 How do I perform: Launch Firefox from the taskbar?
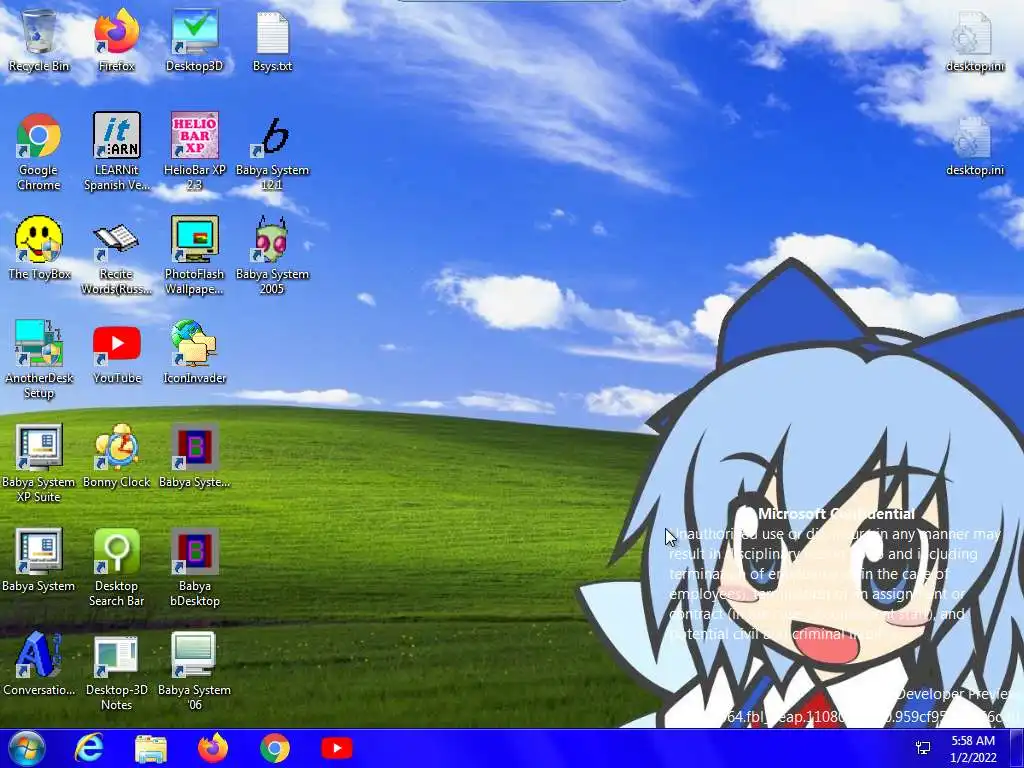pyautogui.click(x=213, y=748)
